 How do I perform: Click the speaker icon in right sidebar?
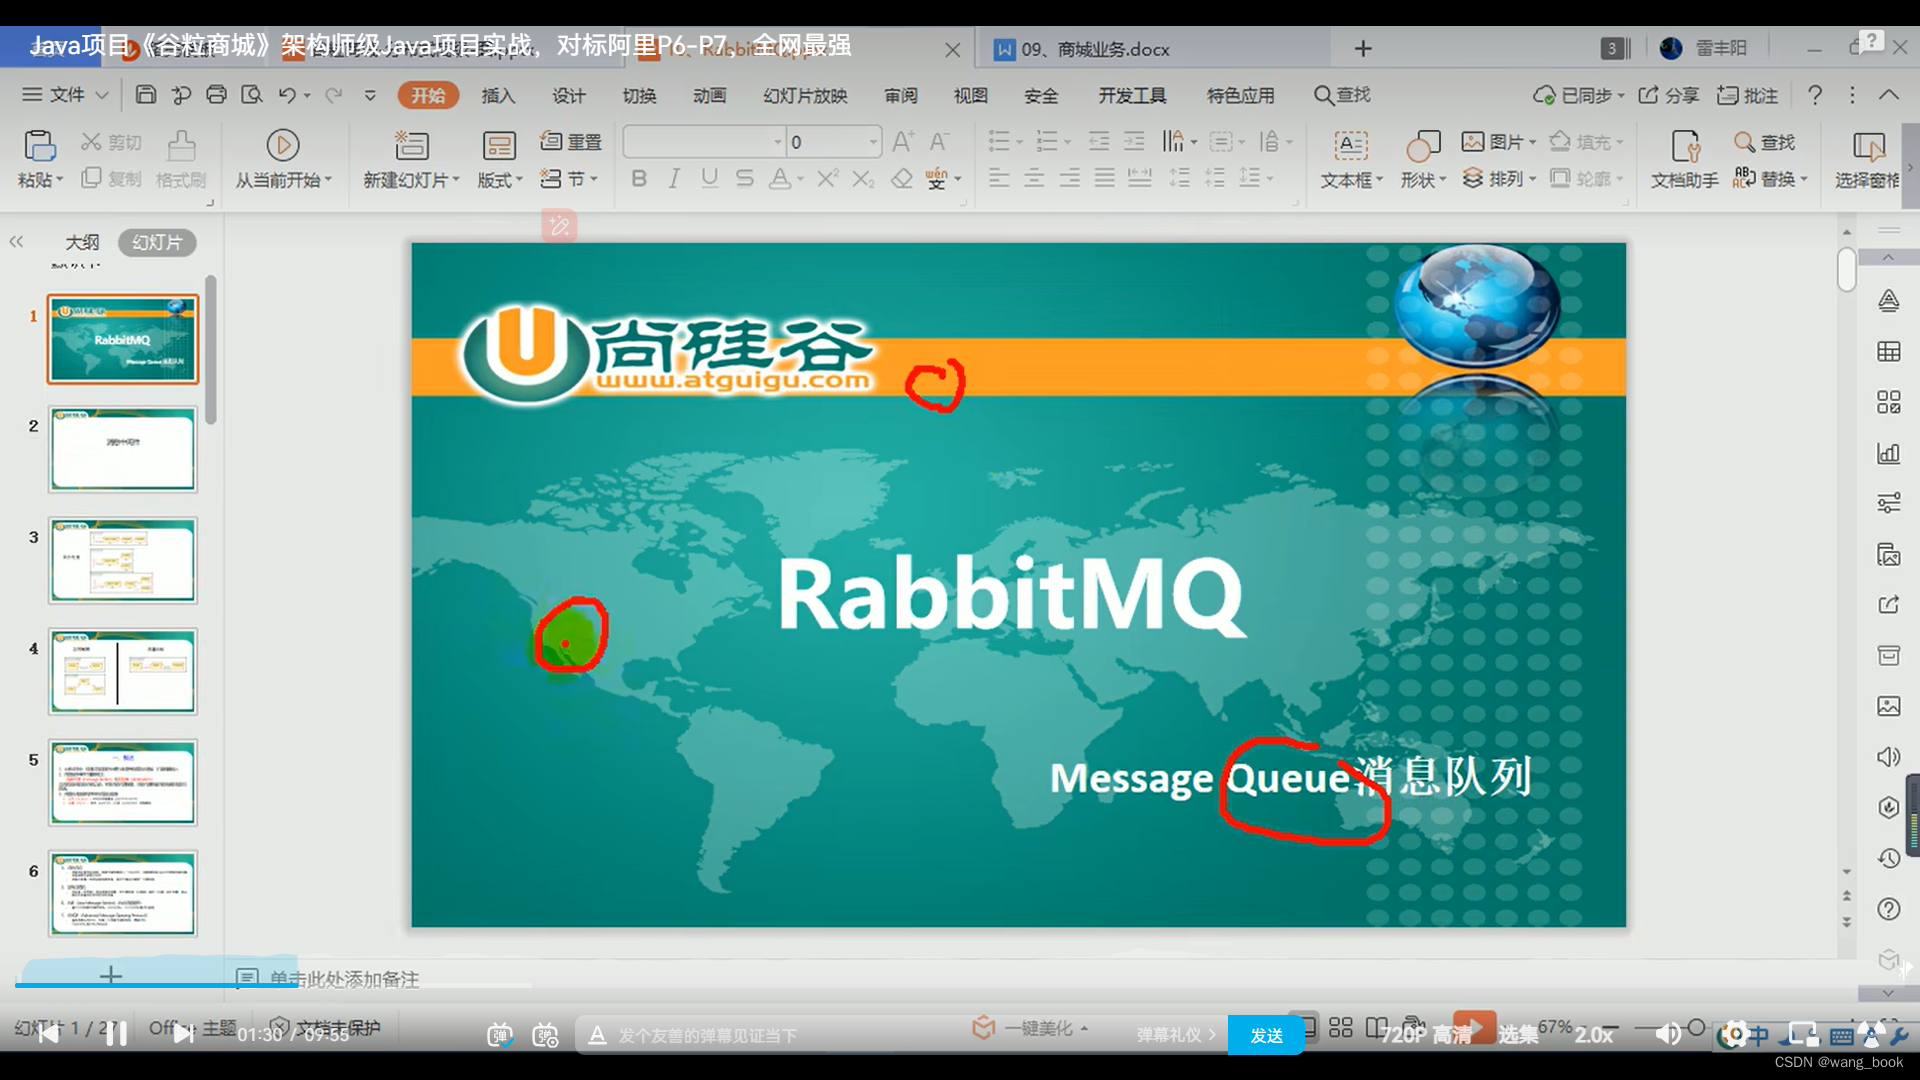click(1888, 757)
